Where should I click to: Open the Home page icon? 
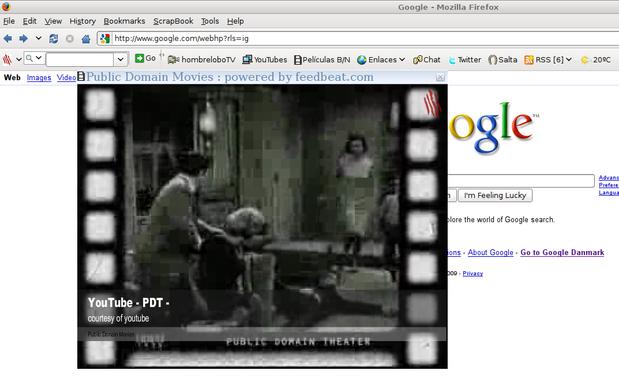click(x=86, y=39)
